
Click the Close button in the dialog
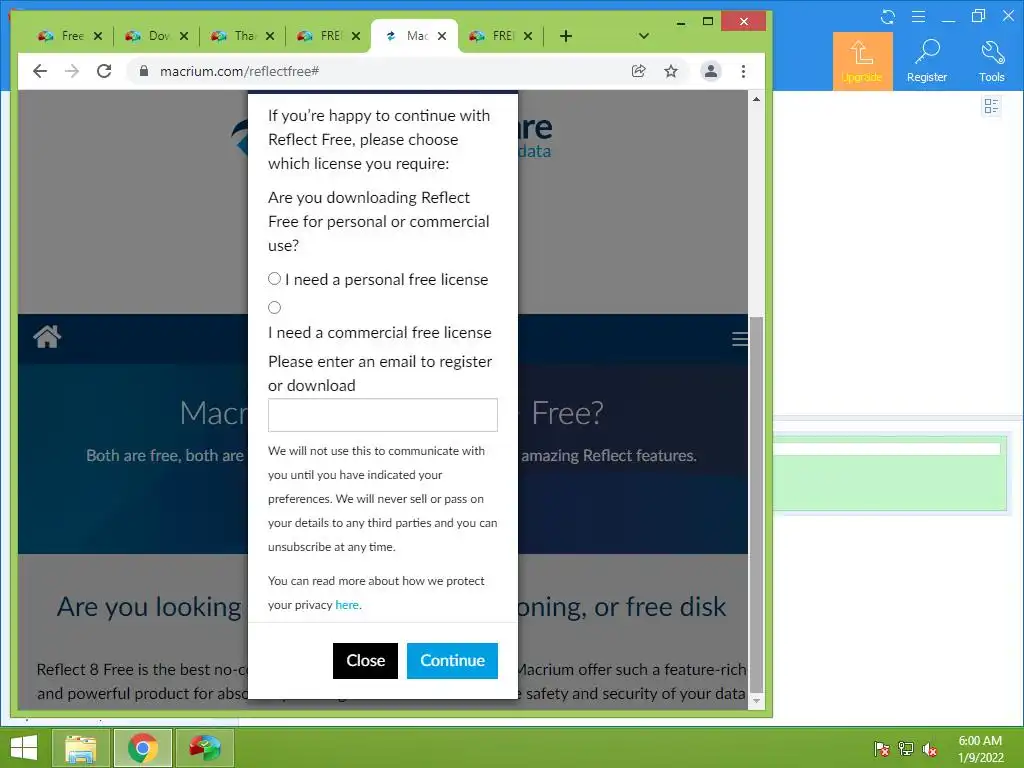click(365, 661)
